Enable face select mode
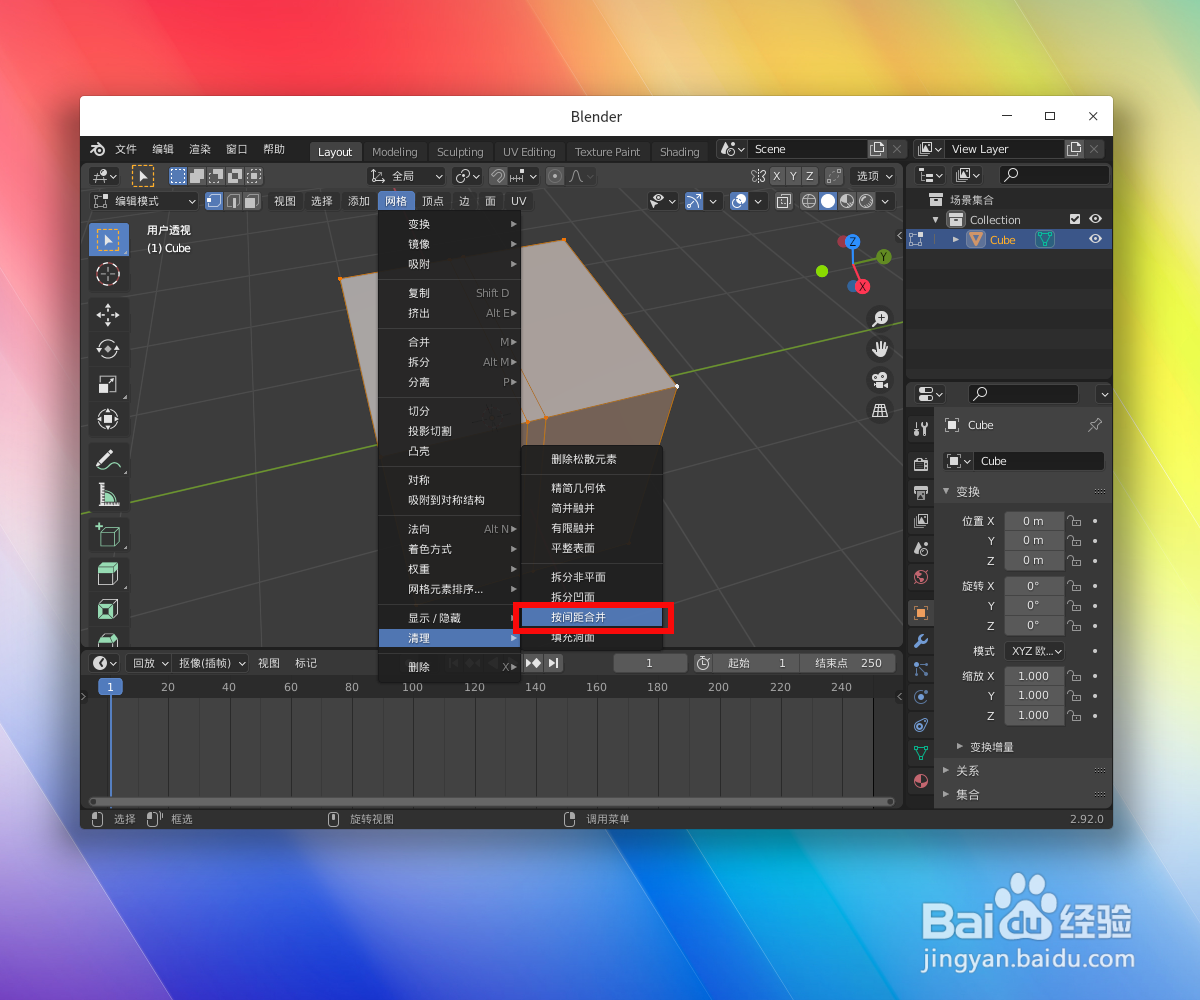The image size is (1200, 1000). (x=252, y=201)
